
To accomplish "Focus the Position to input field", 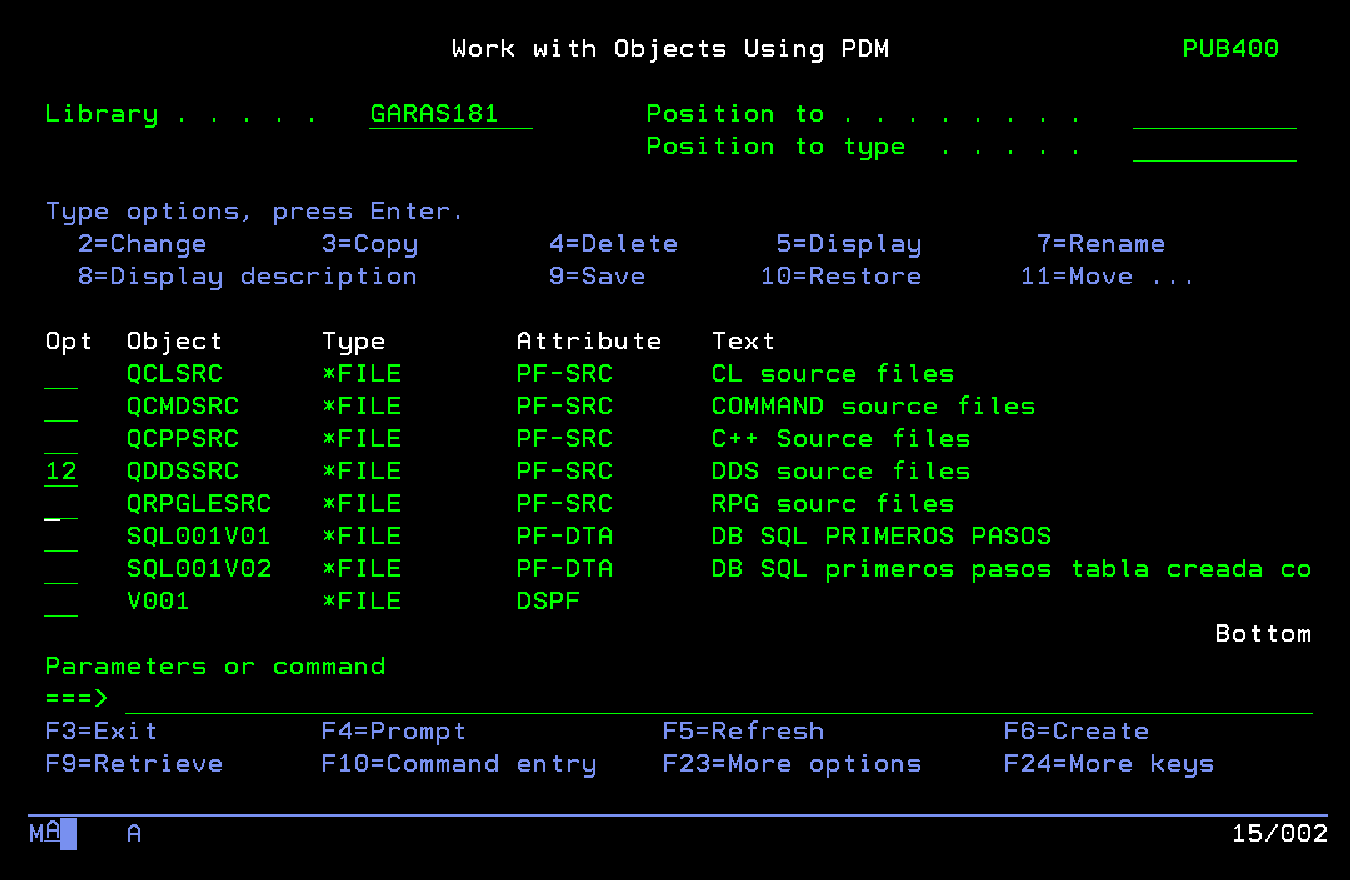I will pyautogui.click(x=1214, y=114).
